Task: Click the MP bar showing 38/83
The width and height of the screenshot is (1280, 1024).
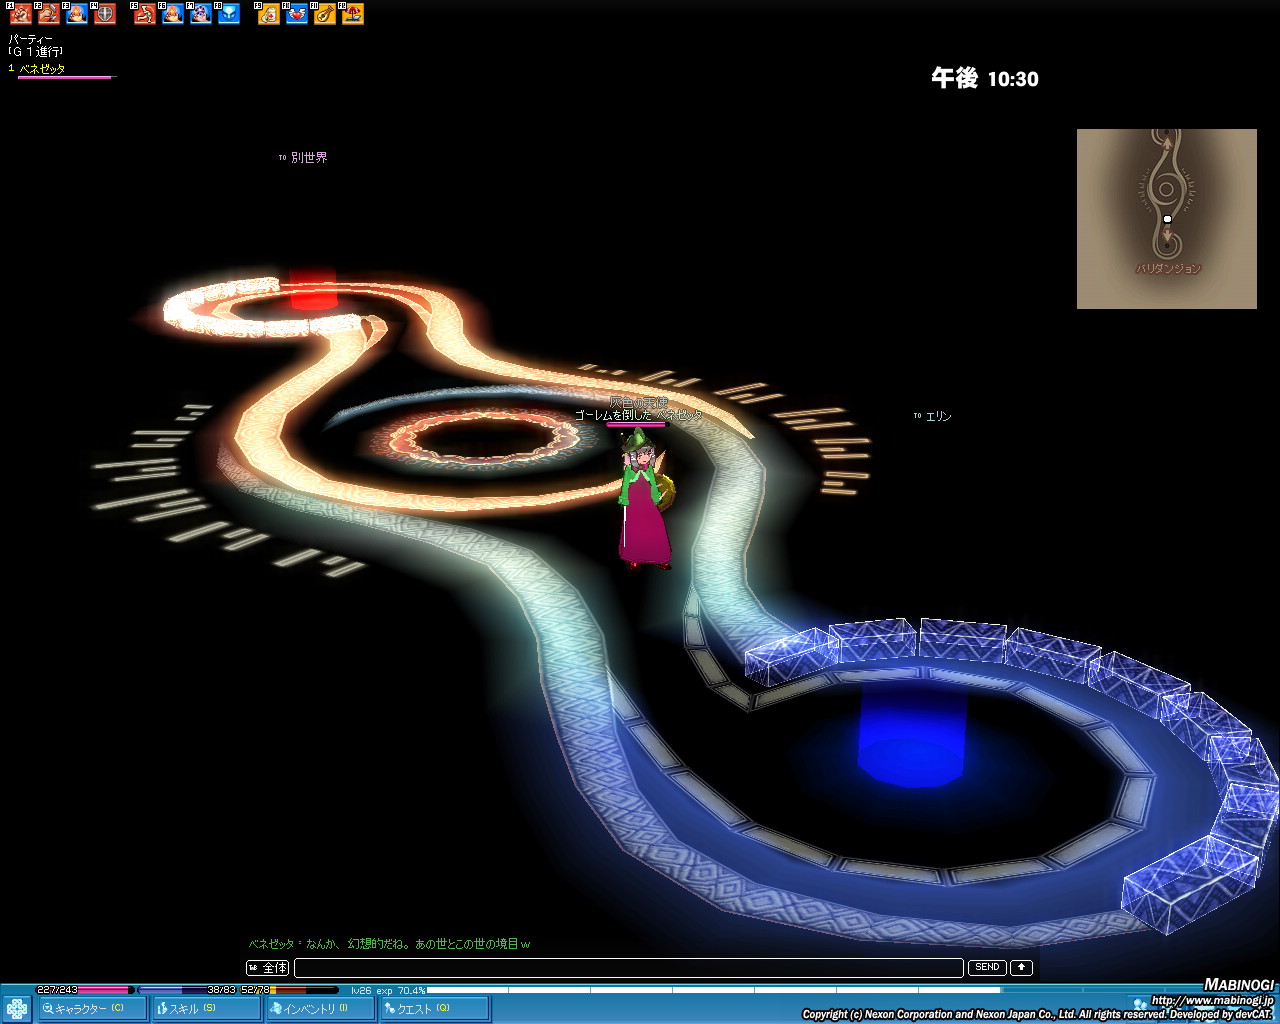Action: [x=188, y=990]
